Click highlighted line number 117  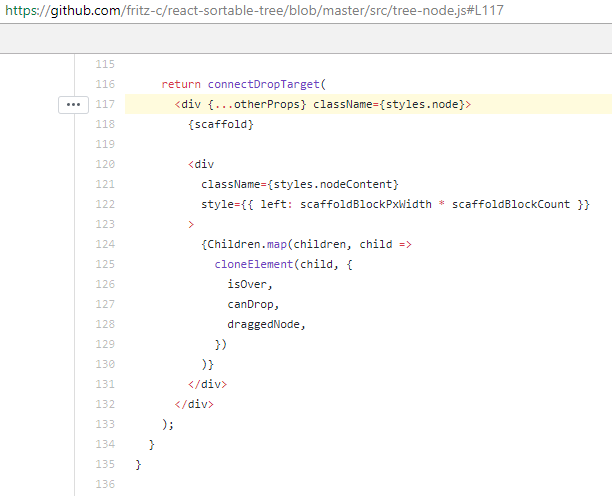point(104,104)
